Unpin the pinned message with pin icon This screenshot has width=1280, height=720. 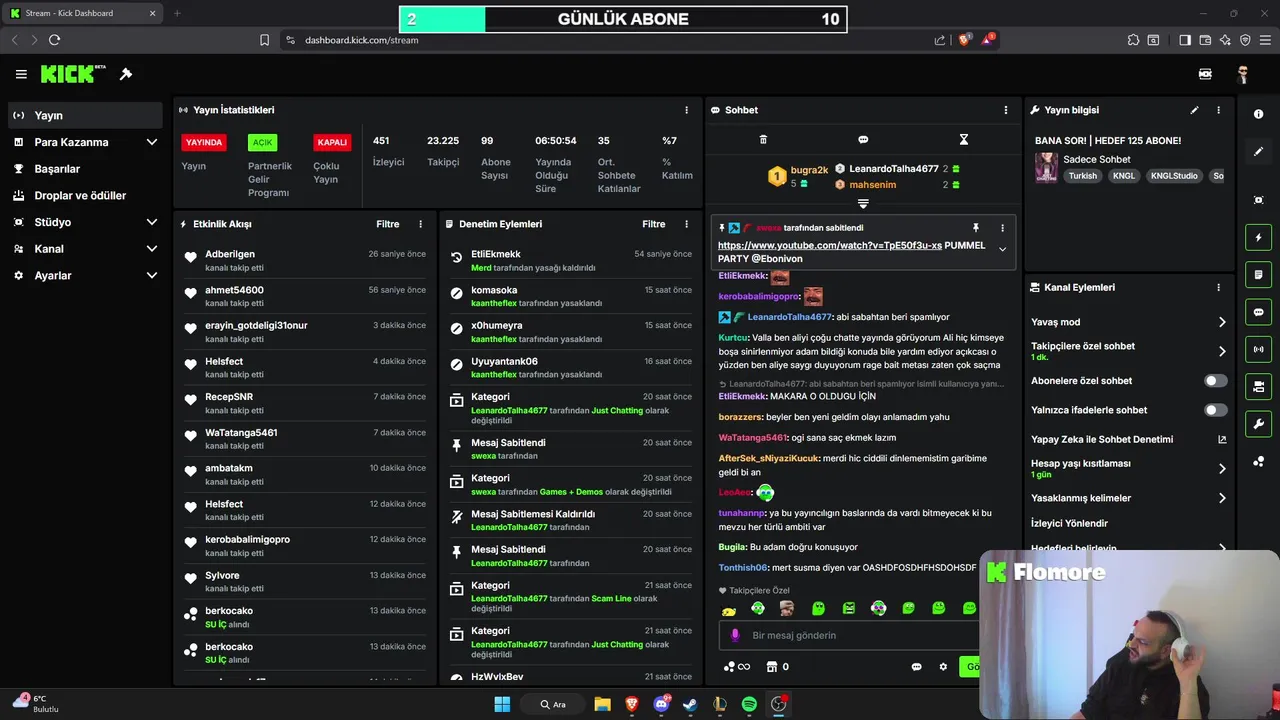[x=975, y=228]
